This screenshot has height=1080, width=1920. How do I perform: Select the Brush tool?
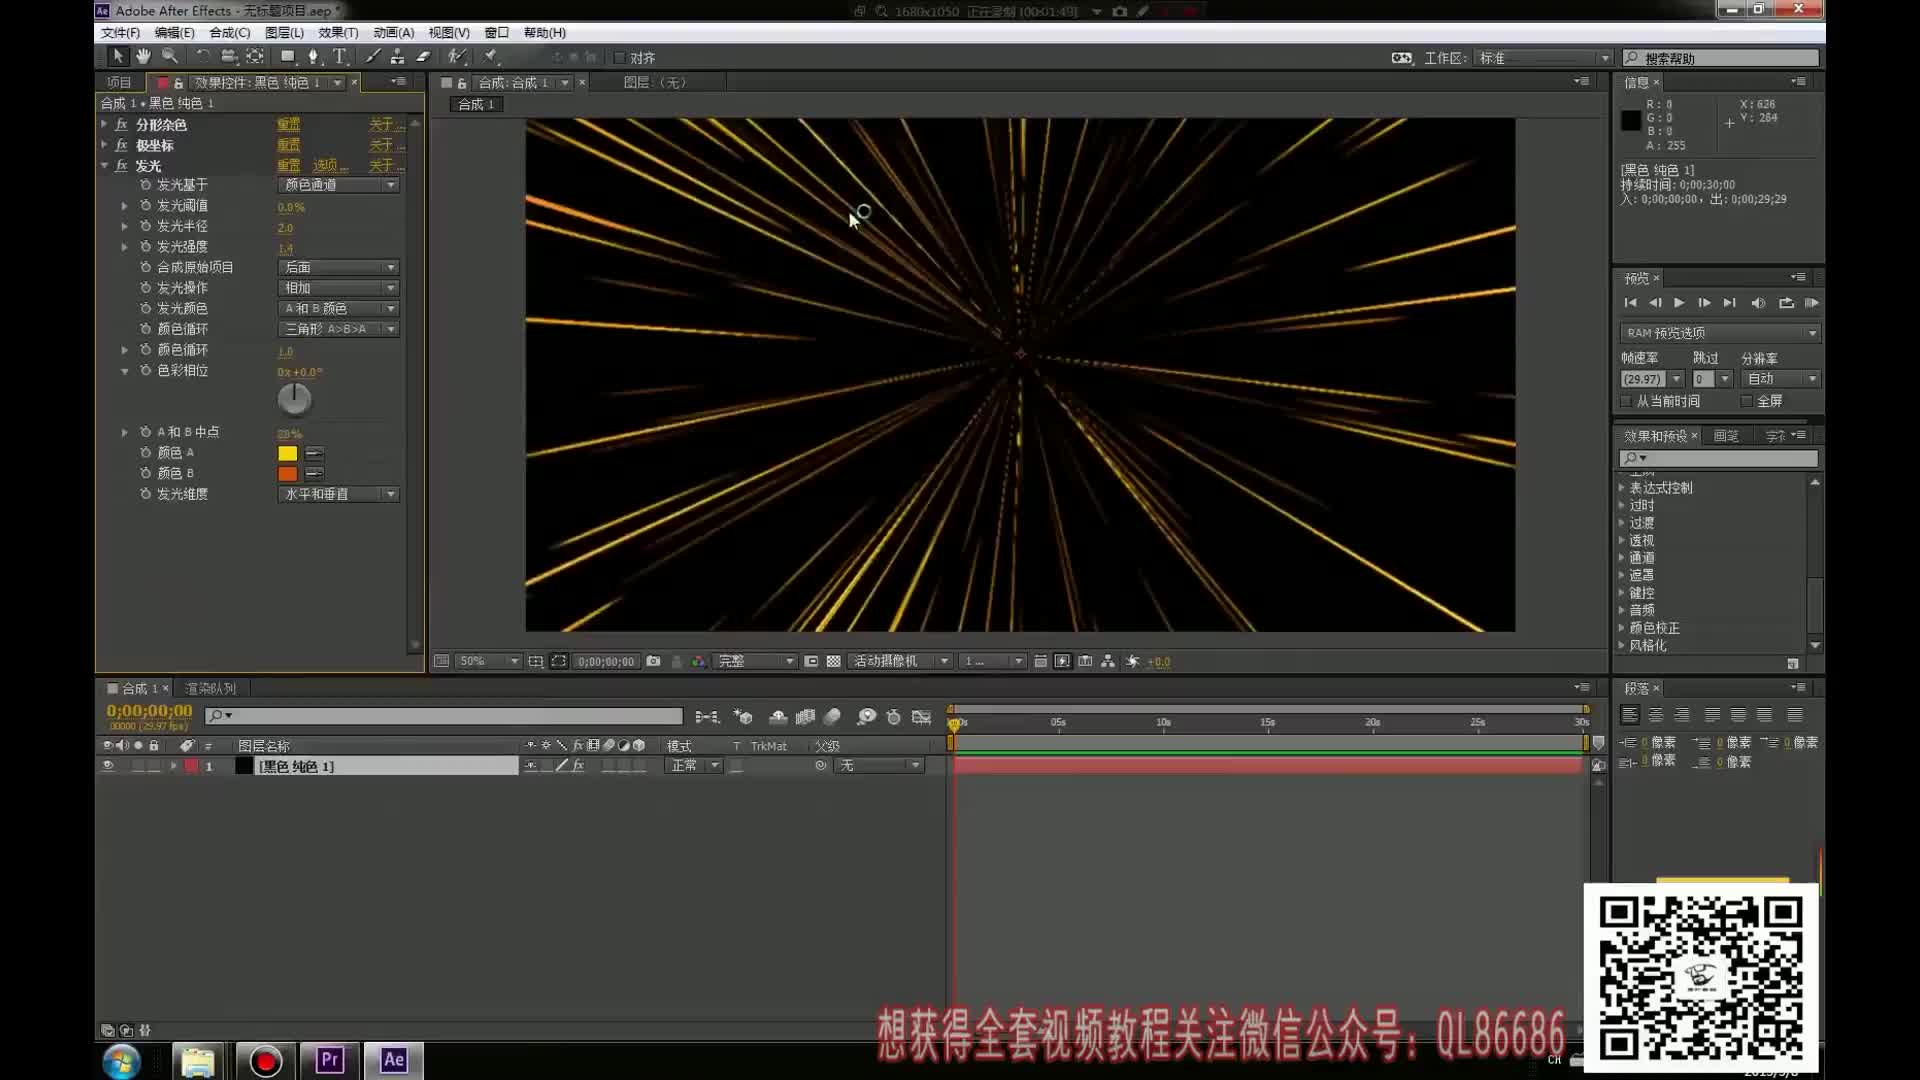[x=373, y=57]
